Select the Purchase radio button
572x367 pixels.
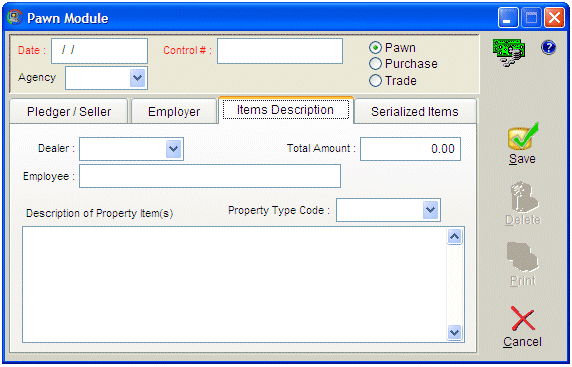click(375, 64)
